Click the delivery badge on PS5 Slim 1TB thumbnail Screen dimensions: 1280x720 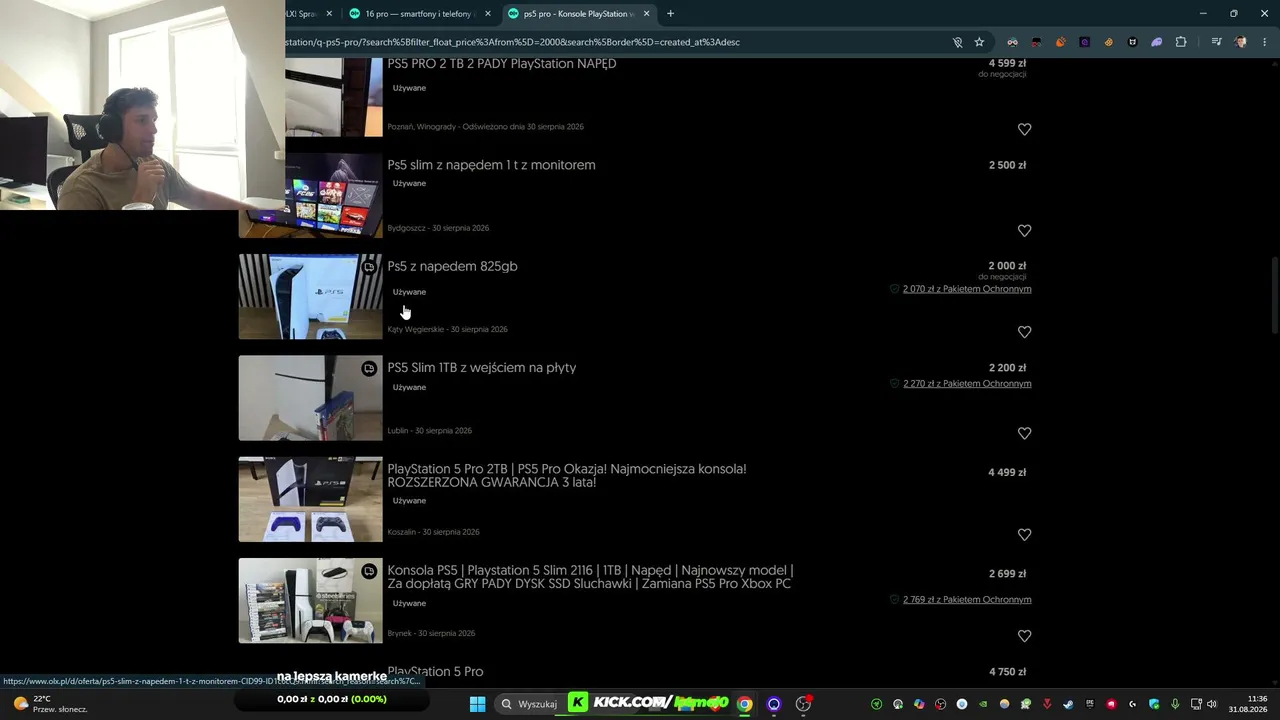pos(369,369)
